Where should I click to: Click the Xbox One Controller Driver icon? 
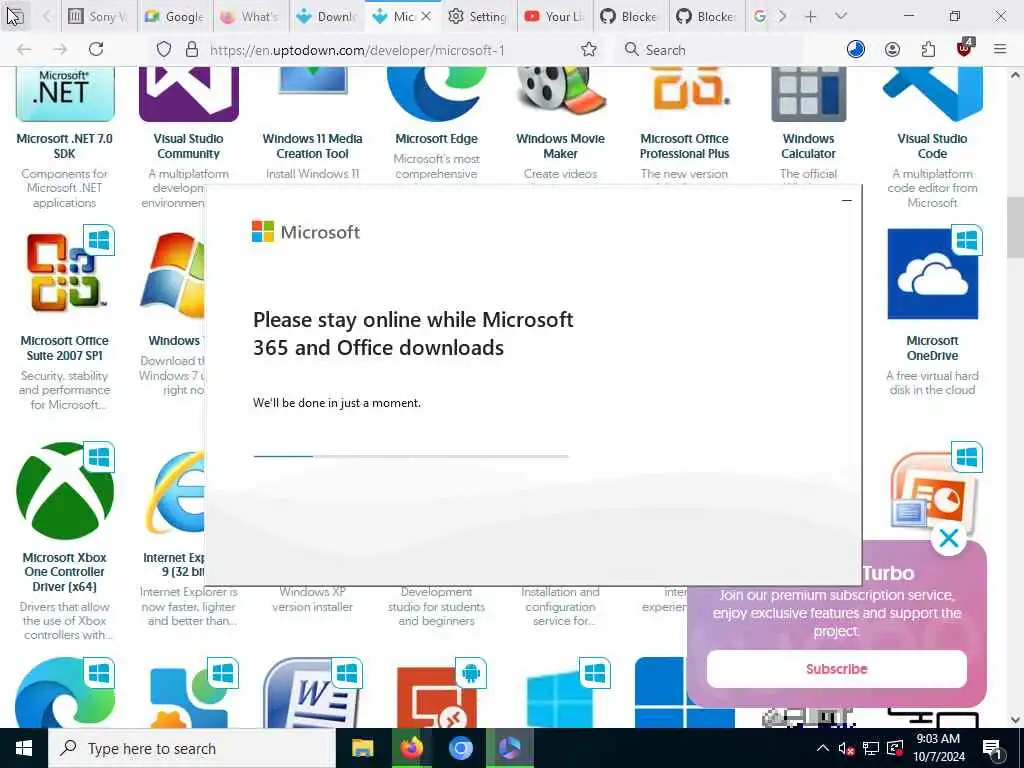pos(65,491)
